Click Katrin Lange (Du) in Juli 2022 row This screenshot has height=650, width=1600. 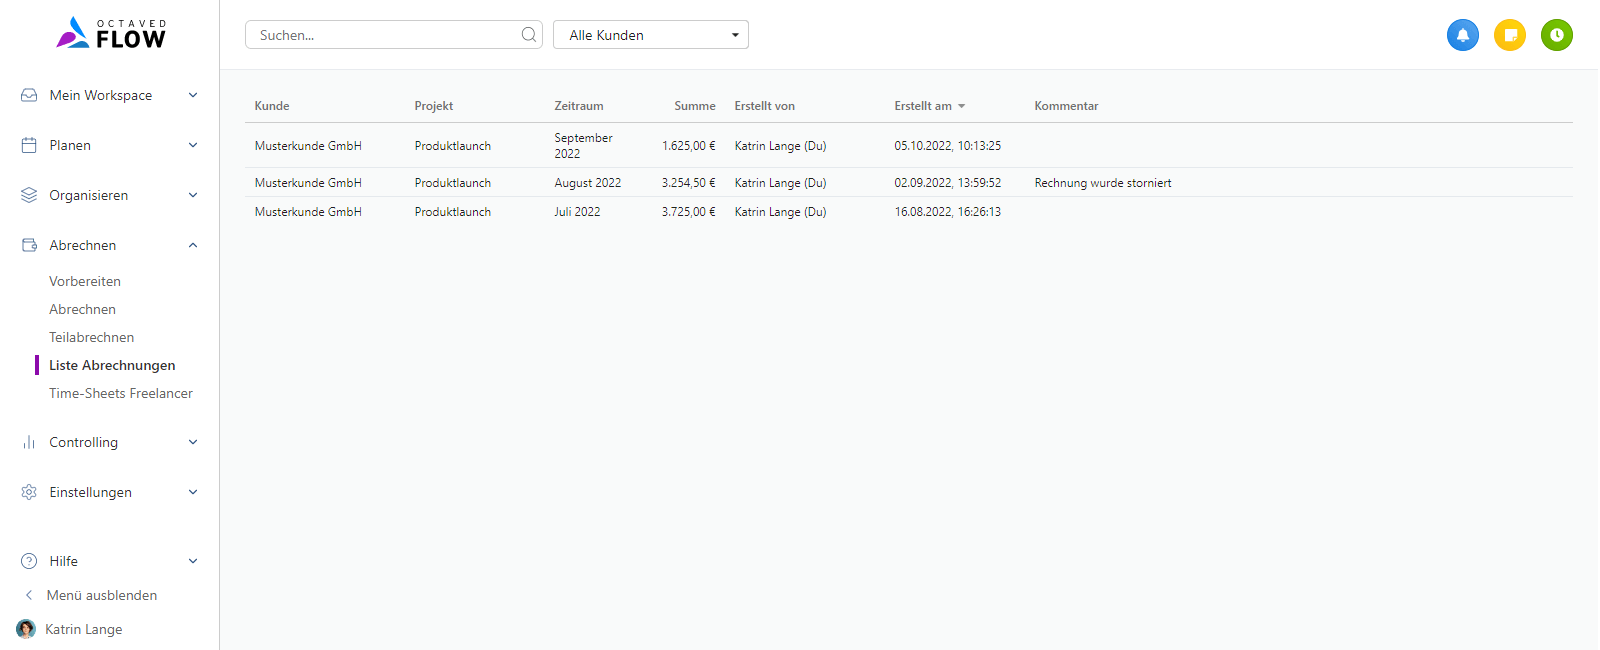click(781, 212)
